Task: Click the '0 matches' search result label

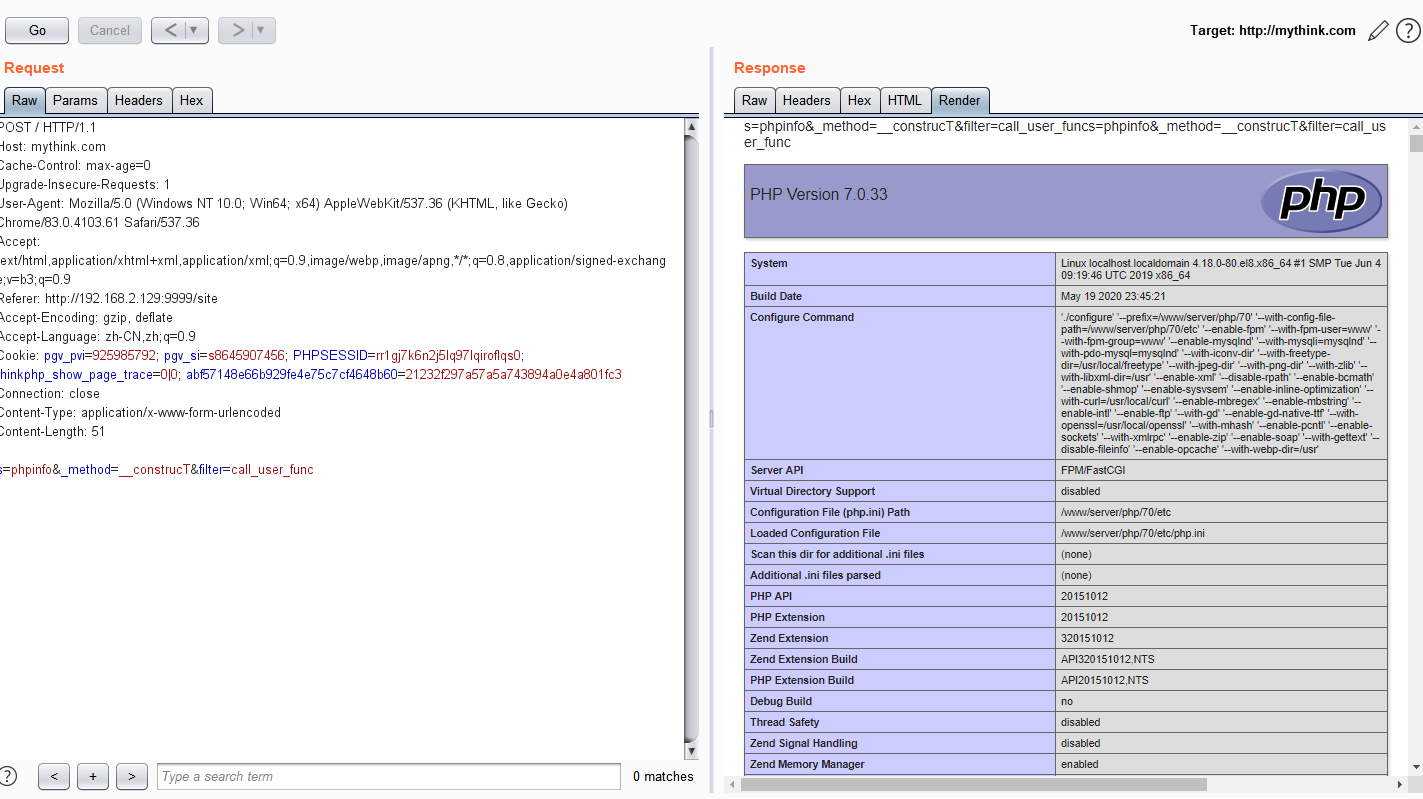Action: click(663, 776)
